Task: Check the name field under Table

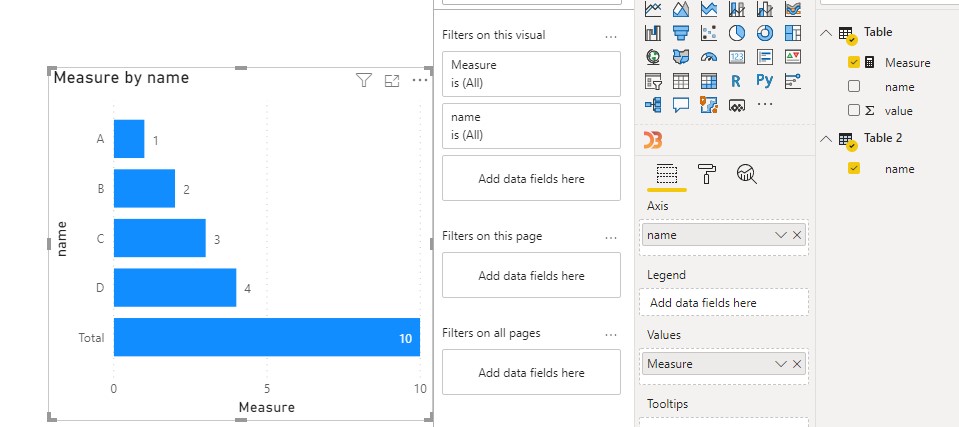Action: pyautogui.click(x=854, y=87)
